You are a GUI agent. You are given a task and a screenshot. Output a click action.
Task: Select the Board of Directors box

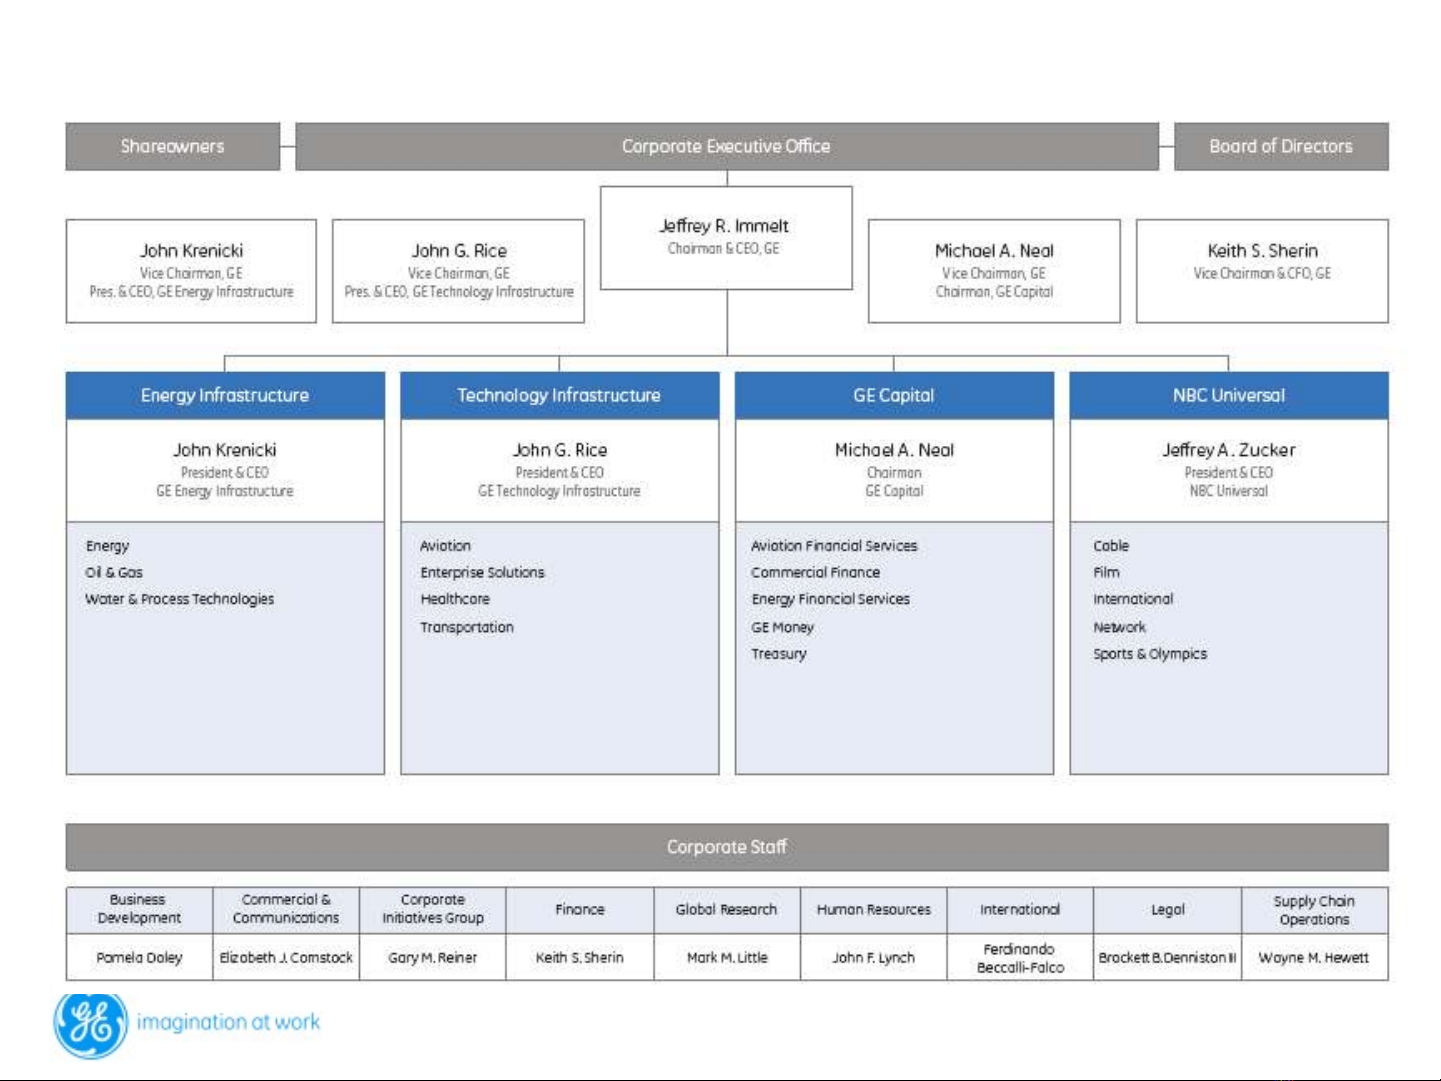point(1280,146)
